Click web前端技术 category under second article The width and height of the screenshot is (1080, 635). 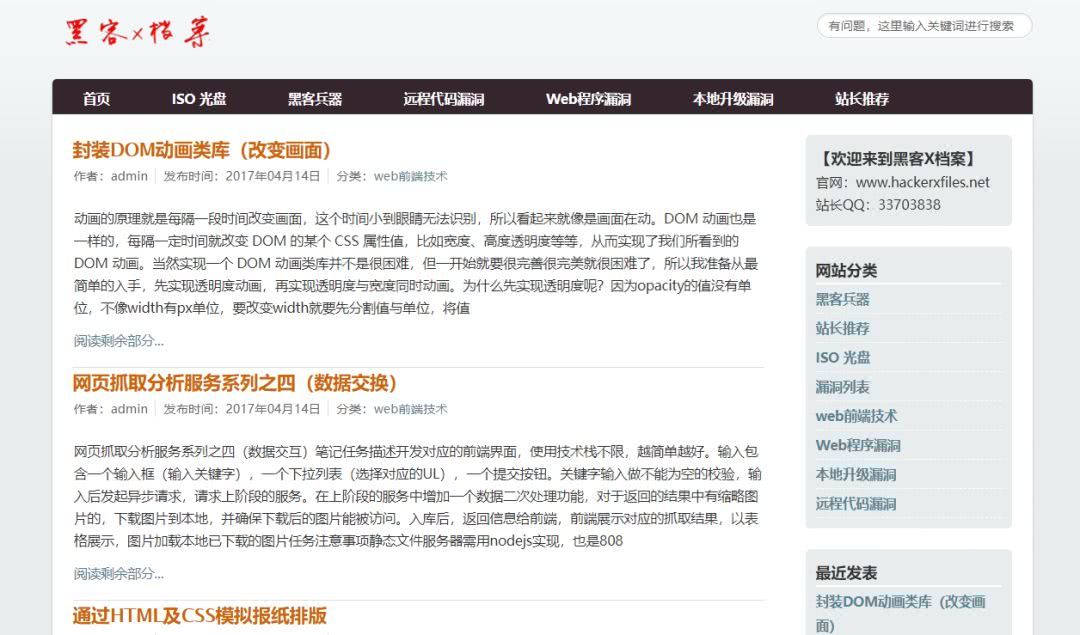point(411,409)
